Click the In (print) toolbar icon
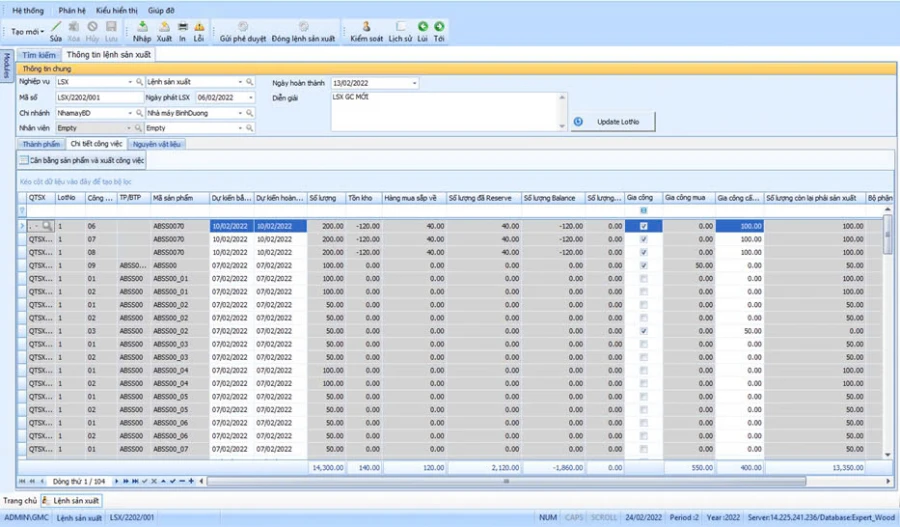 [x=183, y=27]
